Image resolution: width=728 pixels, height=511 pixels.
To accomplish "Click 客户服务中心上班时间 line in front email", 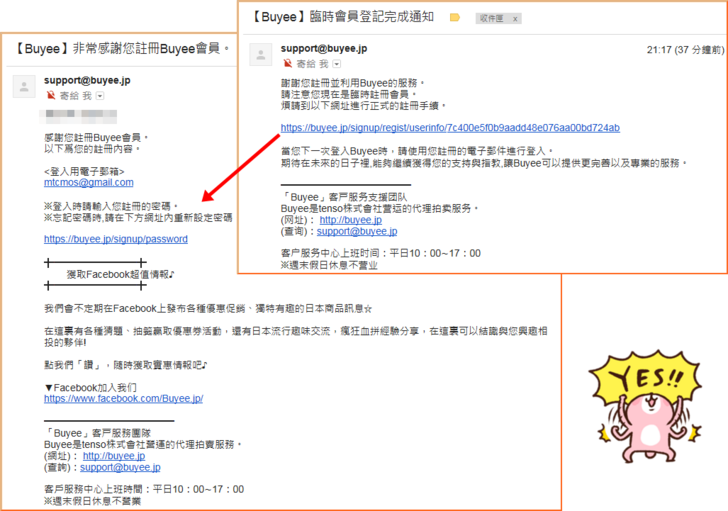I will click(x=381, y=253).
